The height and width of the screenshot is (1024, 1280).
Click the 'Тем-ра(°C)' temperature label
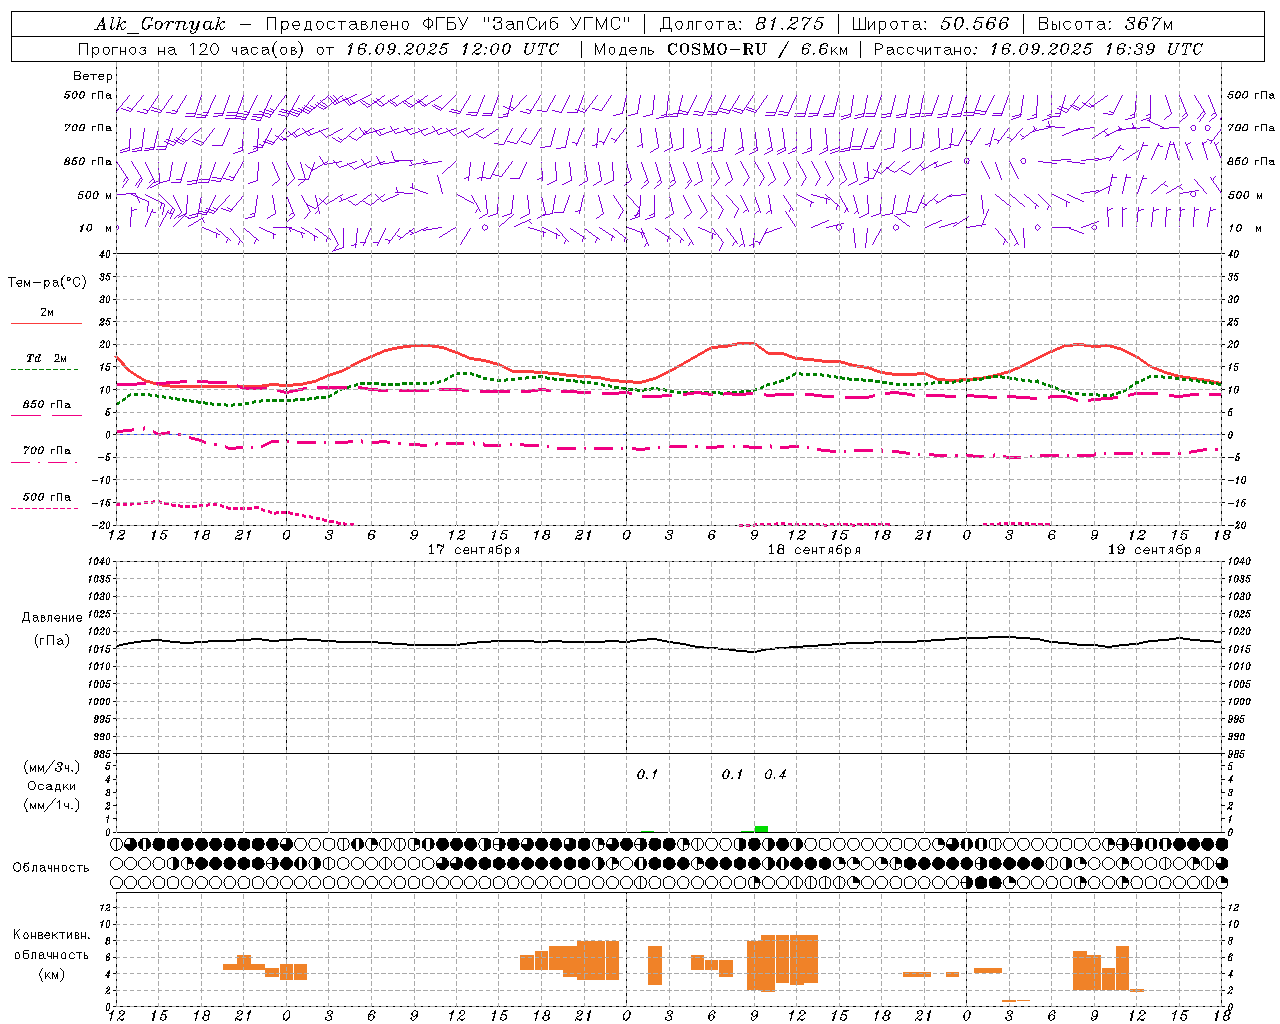(47, 283)
